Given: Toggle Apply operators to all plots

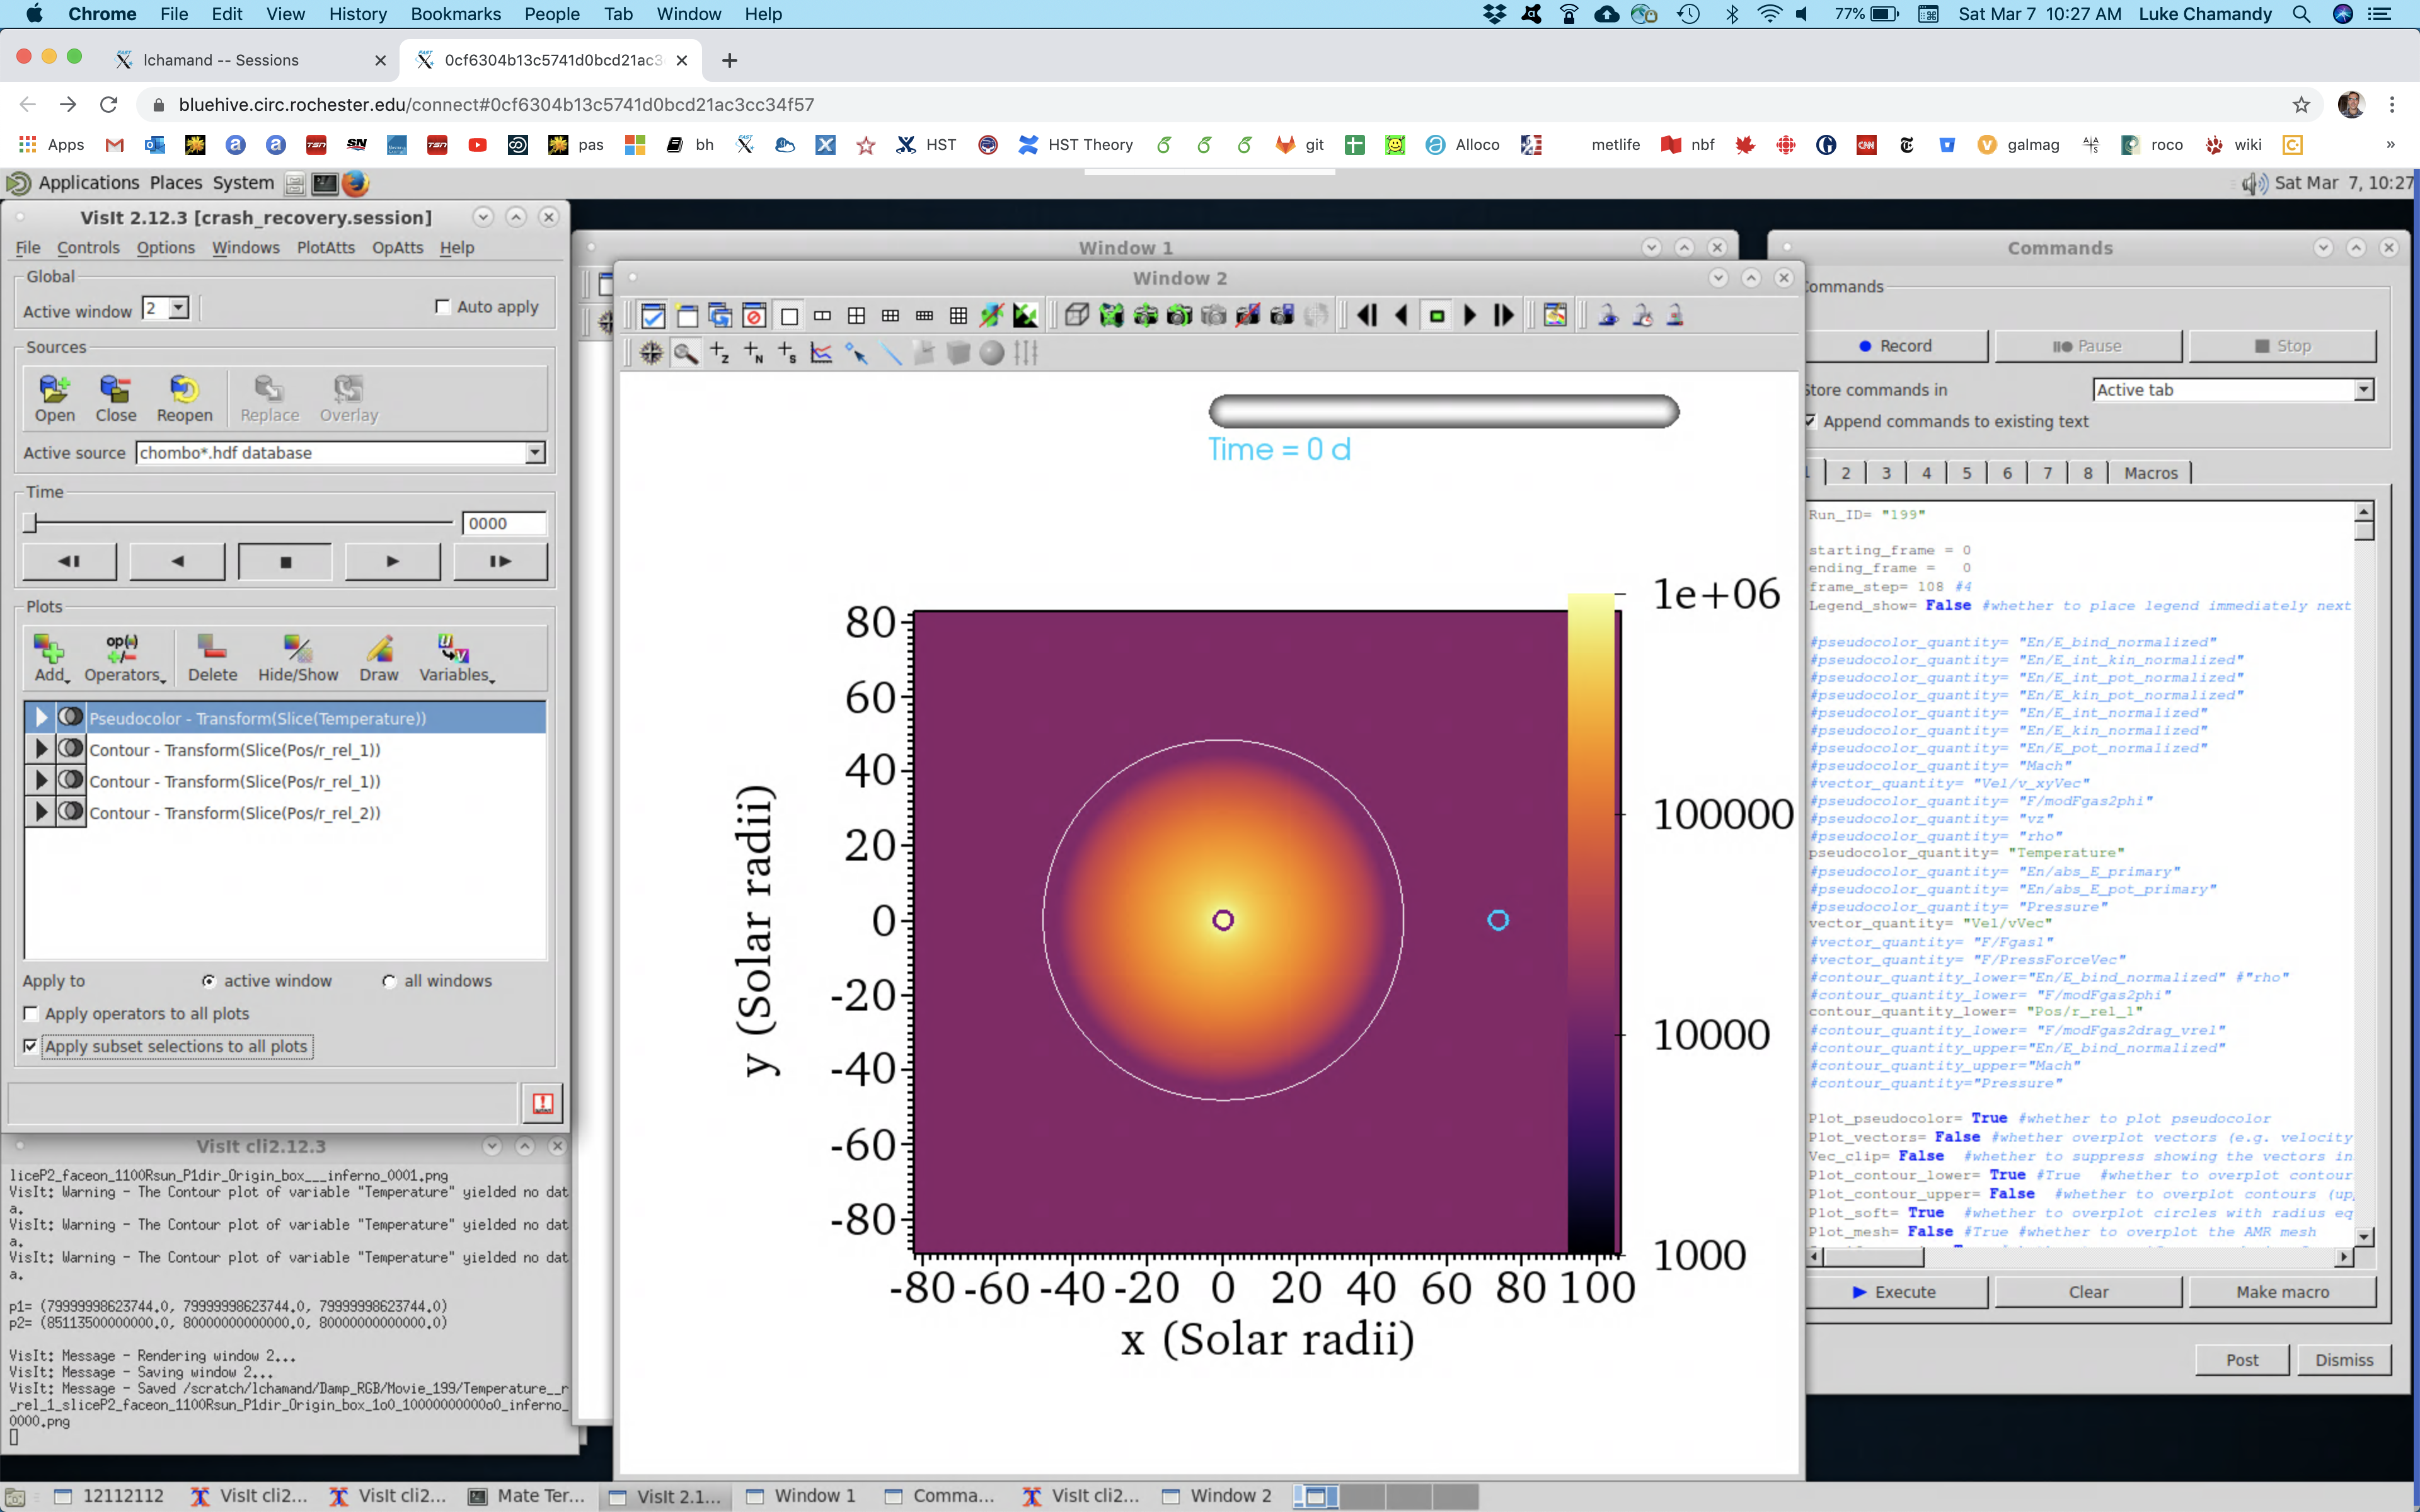Looking at the screenshot, I should tap(31, 1013).
